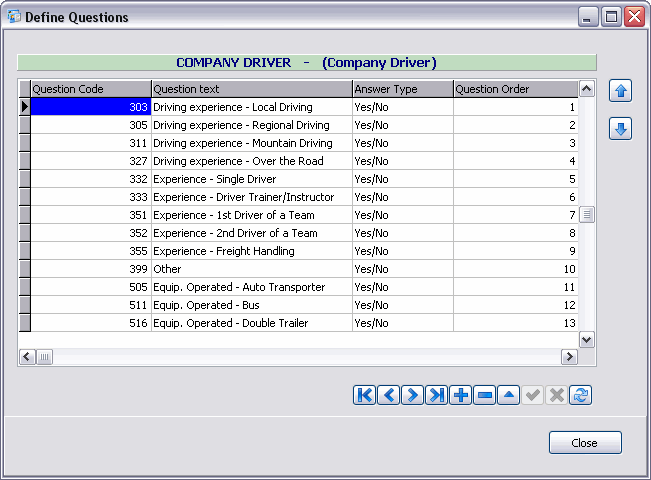
Task: Click the edit record triangle button
Action: [508, 395]
